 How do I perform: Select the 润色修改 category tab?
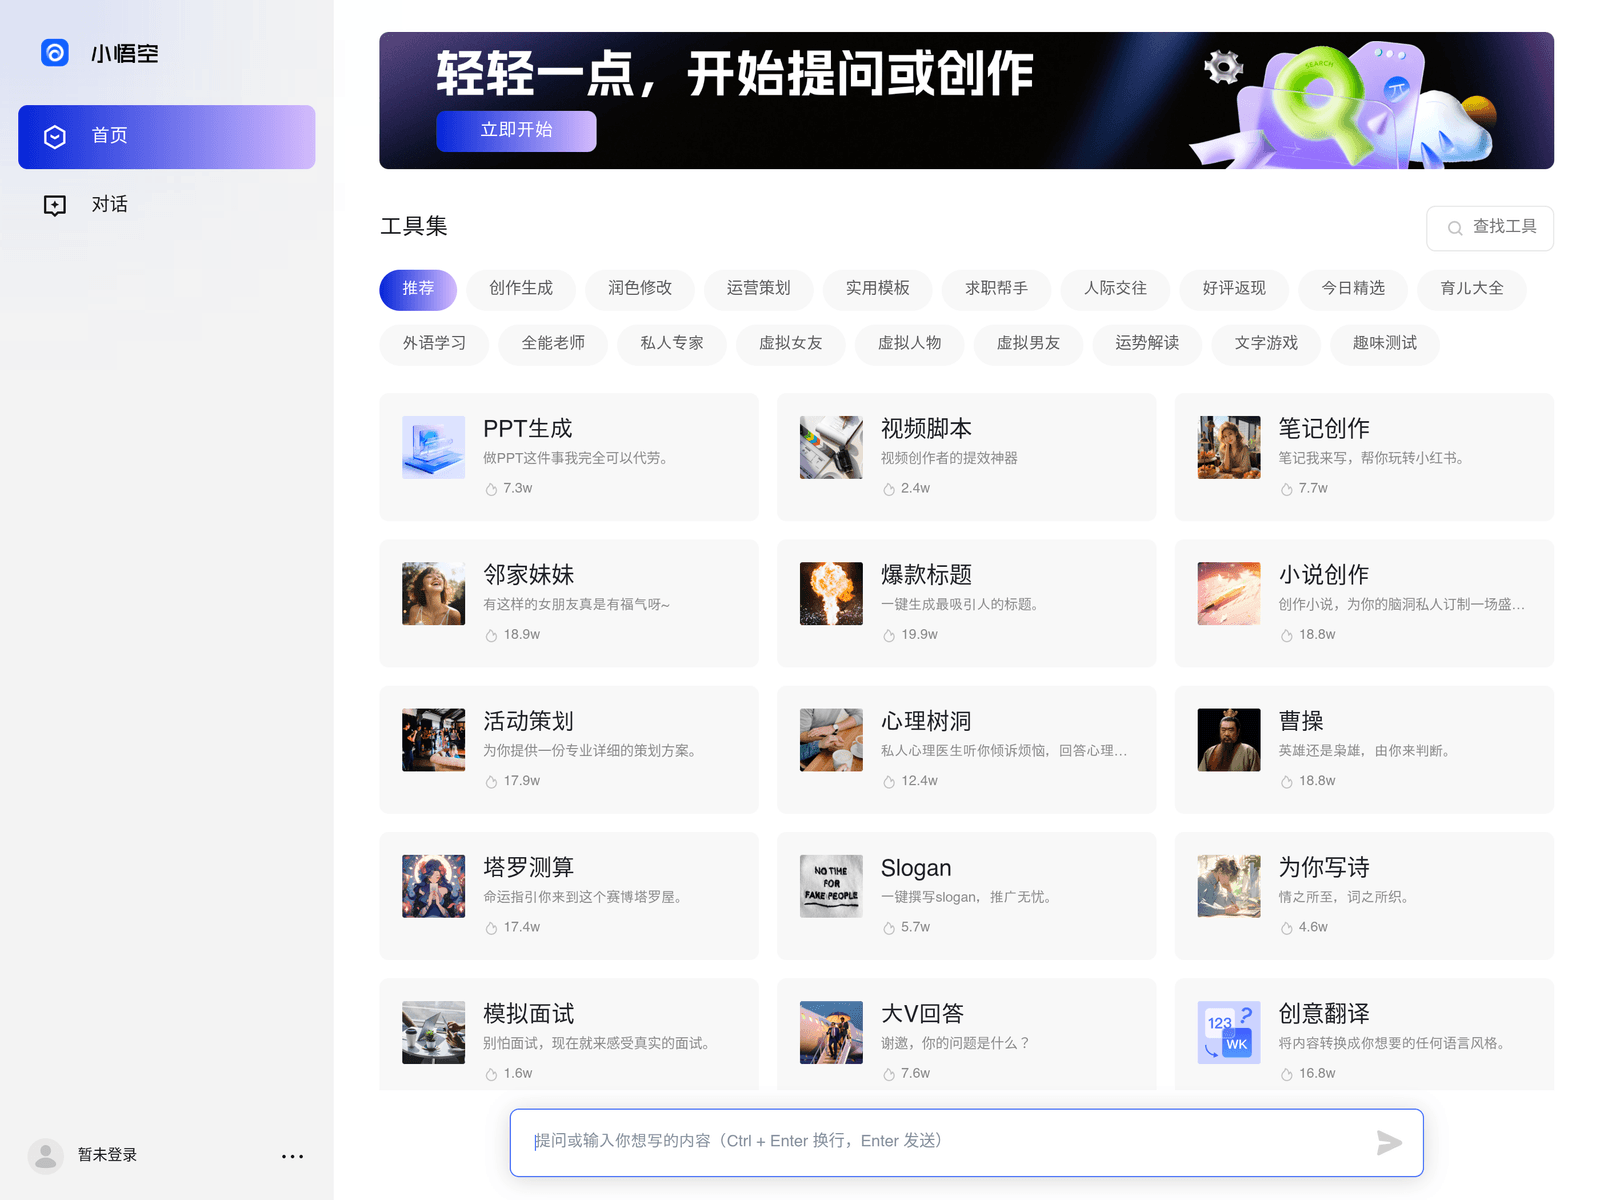pyautogui.click(x=640, y=289)
